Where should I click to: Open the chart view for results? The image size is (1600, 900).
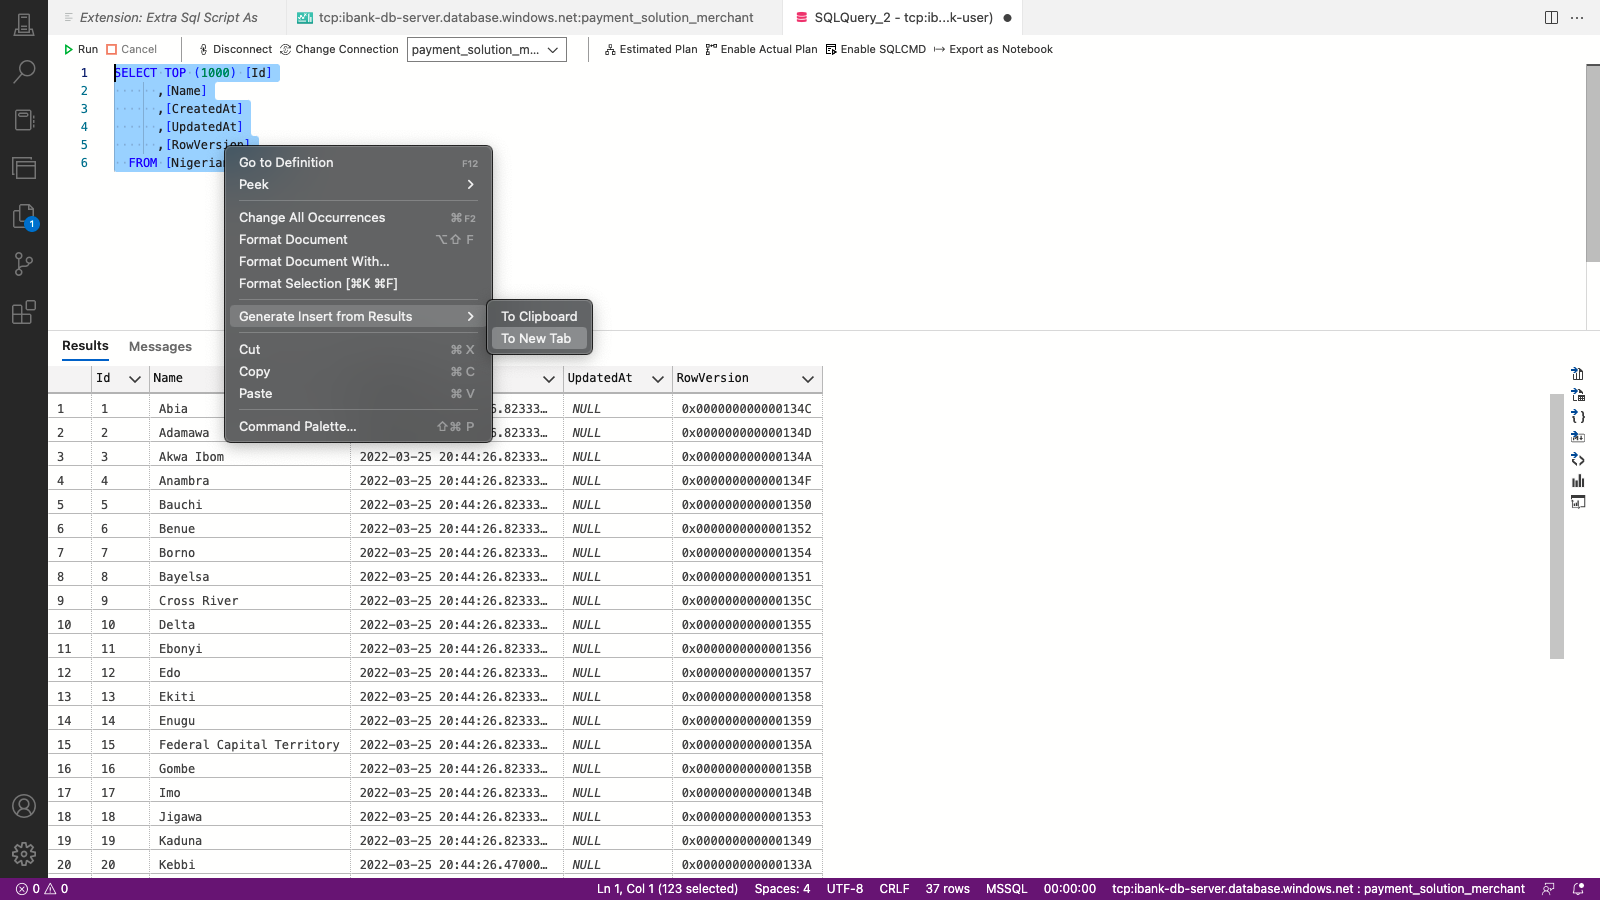tap(1578, 481)
